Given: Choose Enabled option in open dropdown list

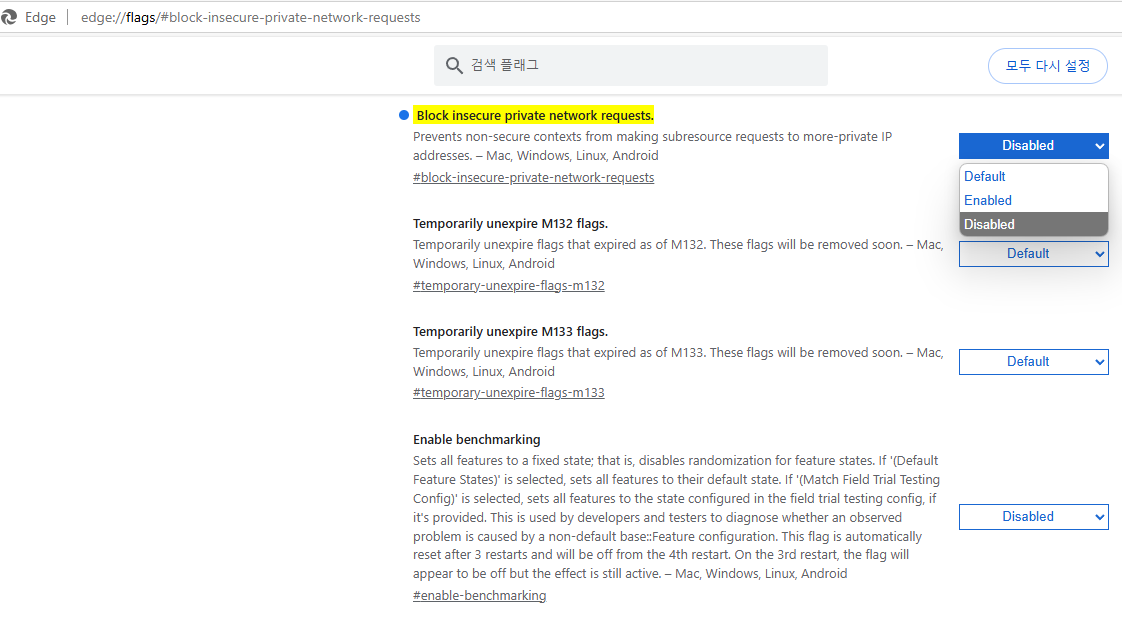Looking at the screenshot, I should [1033, 200].
